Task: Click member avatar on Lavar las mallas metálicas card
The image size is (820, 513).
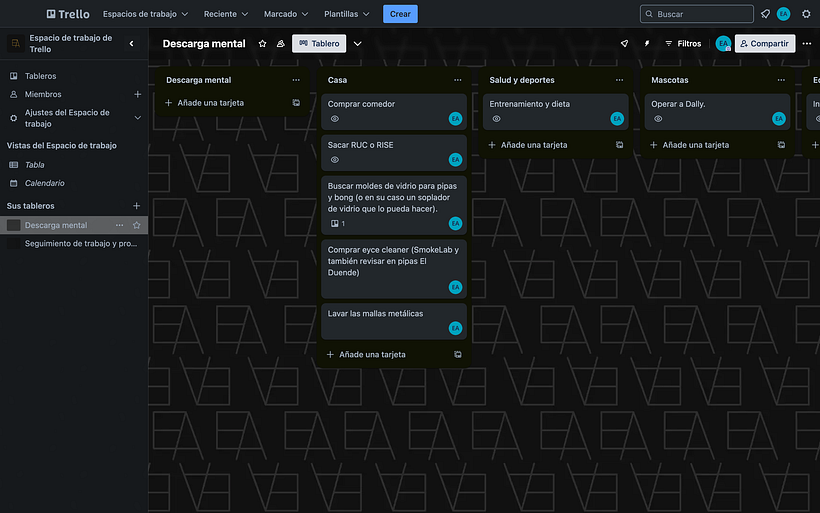Action: [x=455, y=328]
